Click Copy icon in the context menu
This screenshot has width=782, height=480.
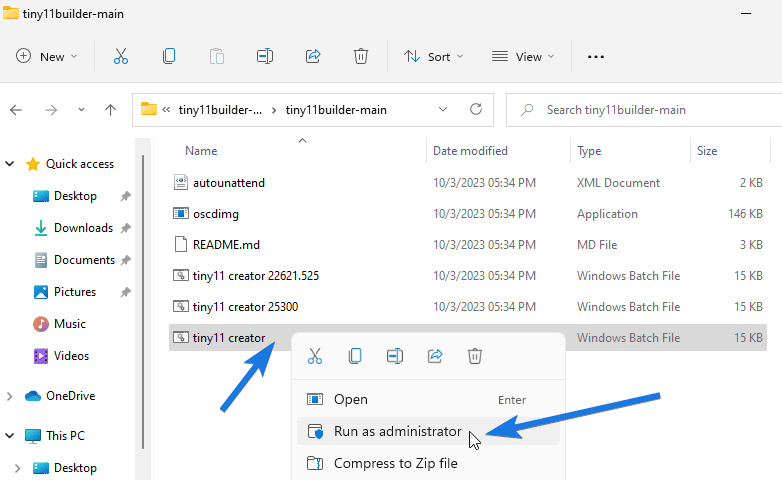click(355, 356)
